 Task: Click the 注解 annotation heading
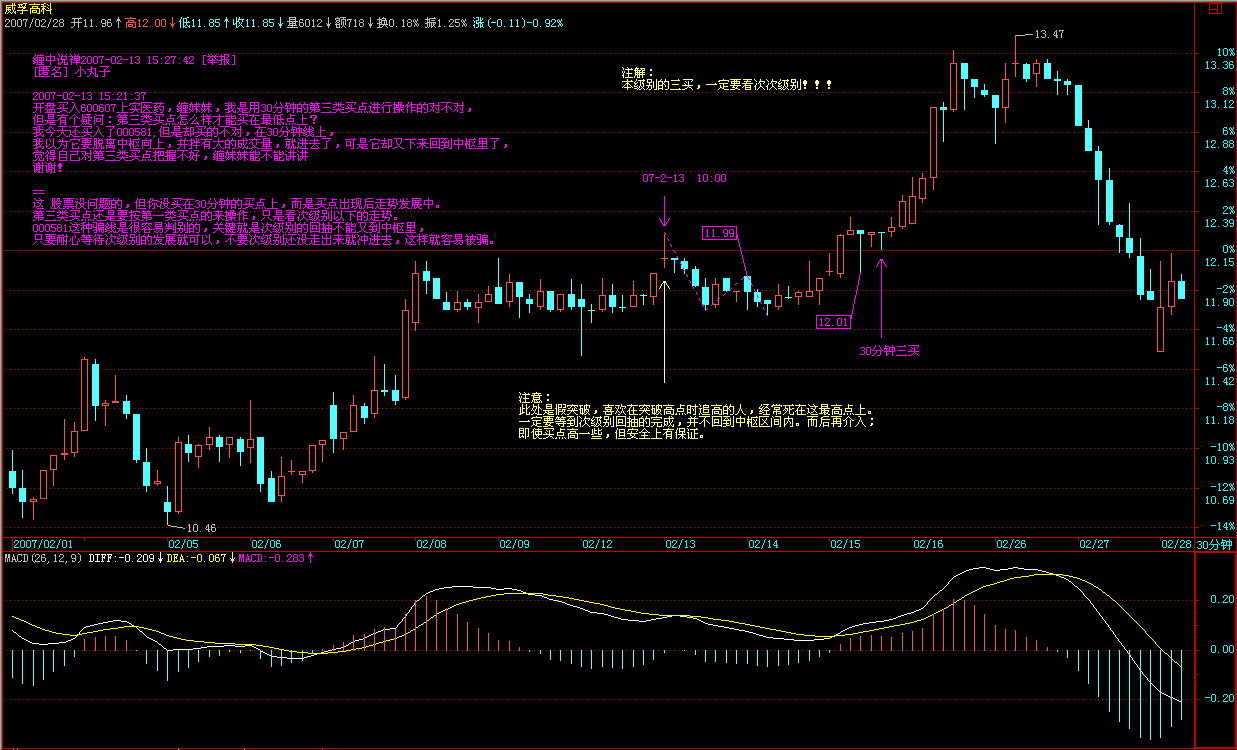tap(636, 73)
